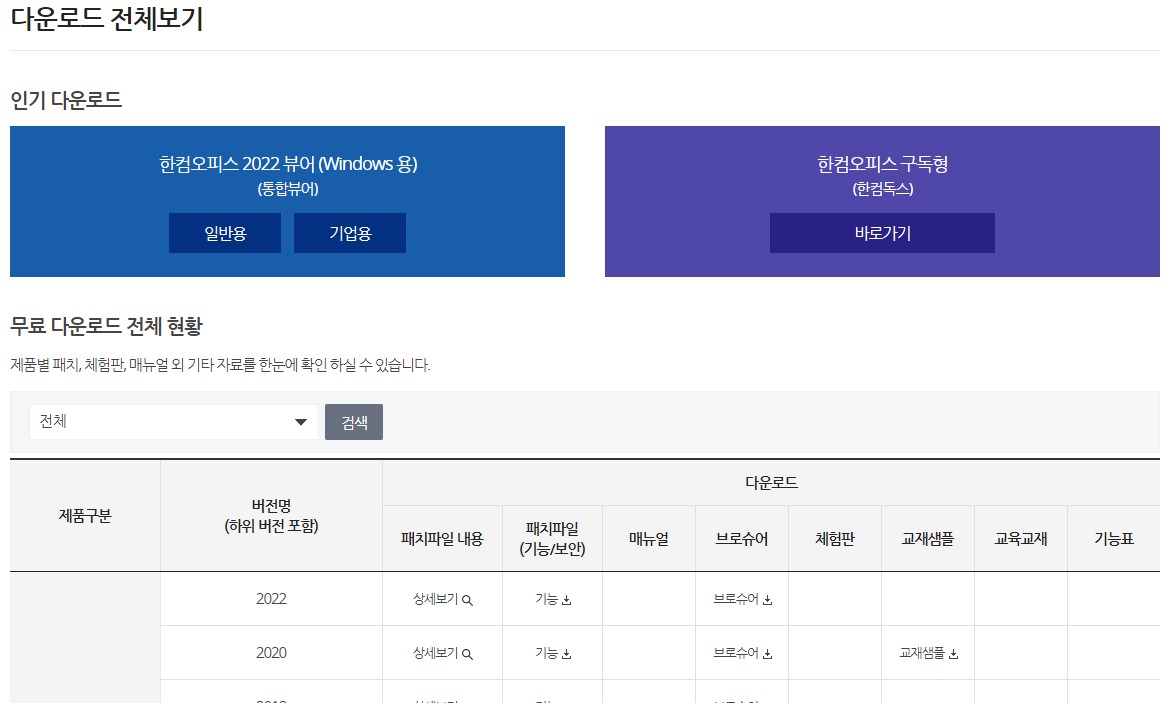Open 상세보기 for version 2022

443,599
